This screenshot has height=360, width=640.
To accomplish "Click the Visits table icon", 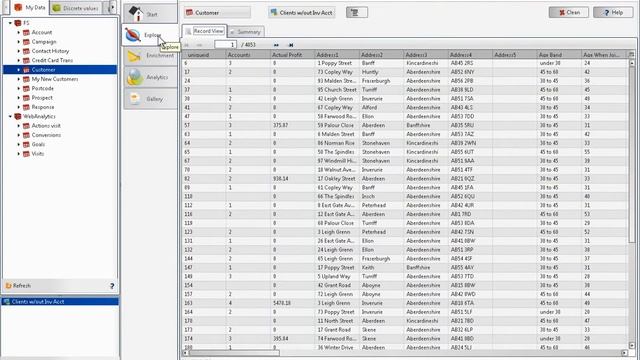I will 27,154.
